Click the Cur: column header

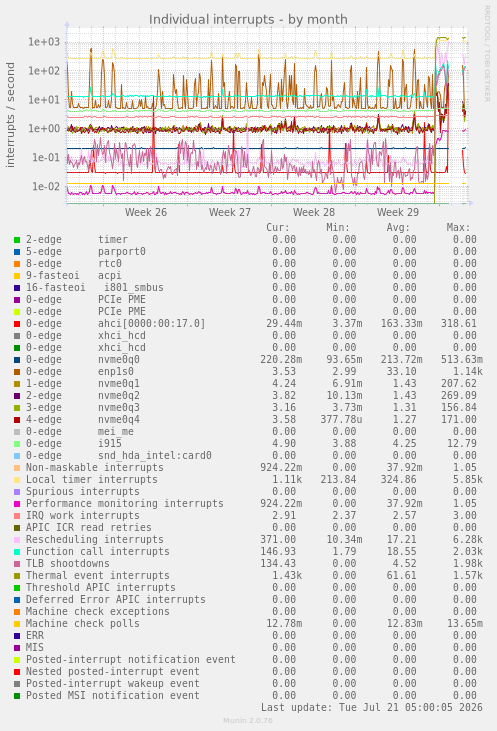[278, 228]
